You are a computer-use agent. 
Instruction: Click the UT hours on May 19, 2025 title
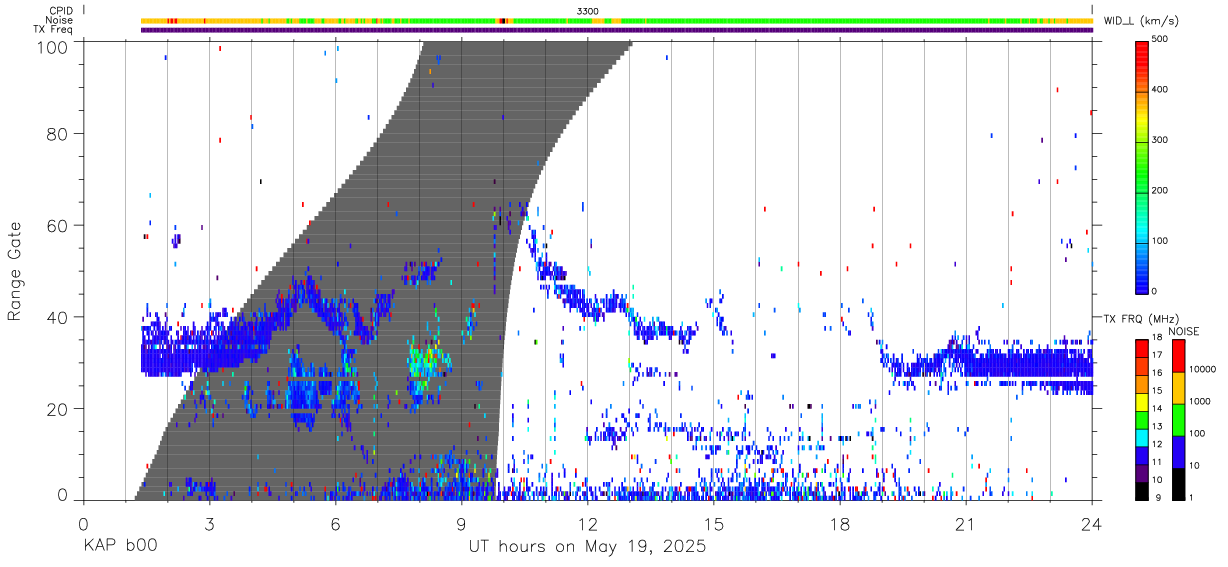pyautogui.click(x=588, y=547)
